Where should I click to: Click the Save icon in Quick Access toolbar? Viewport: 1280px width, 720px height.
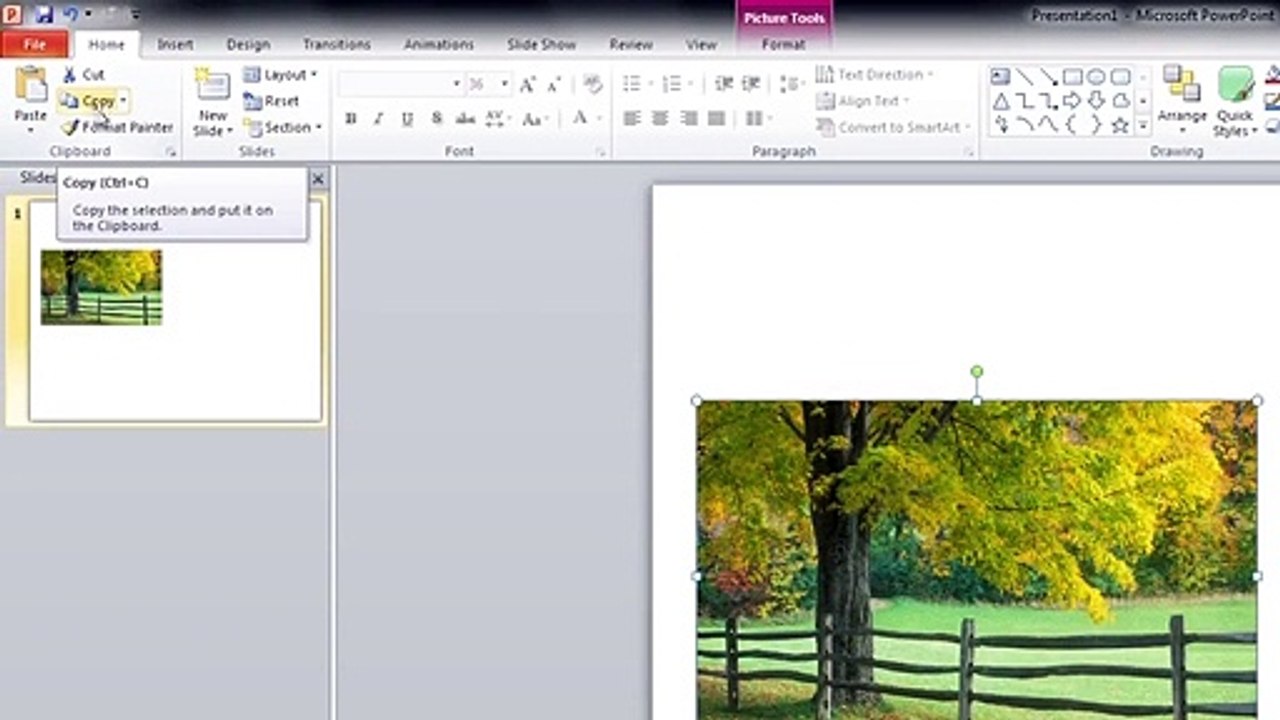44,15
